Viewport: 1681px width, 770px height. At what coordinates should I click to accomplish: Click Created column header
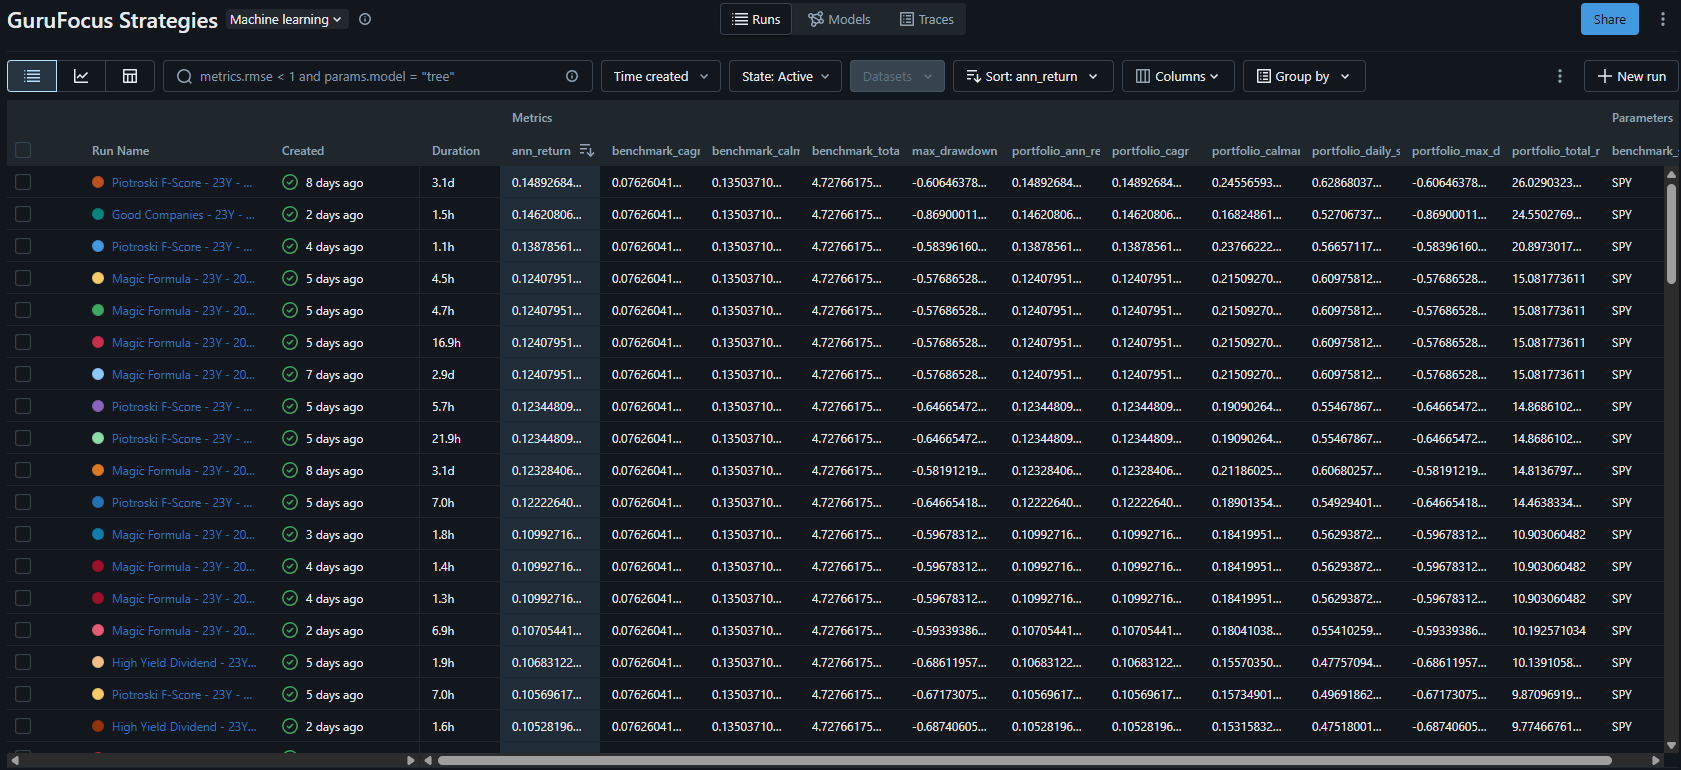(x=303, y=151)
